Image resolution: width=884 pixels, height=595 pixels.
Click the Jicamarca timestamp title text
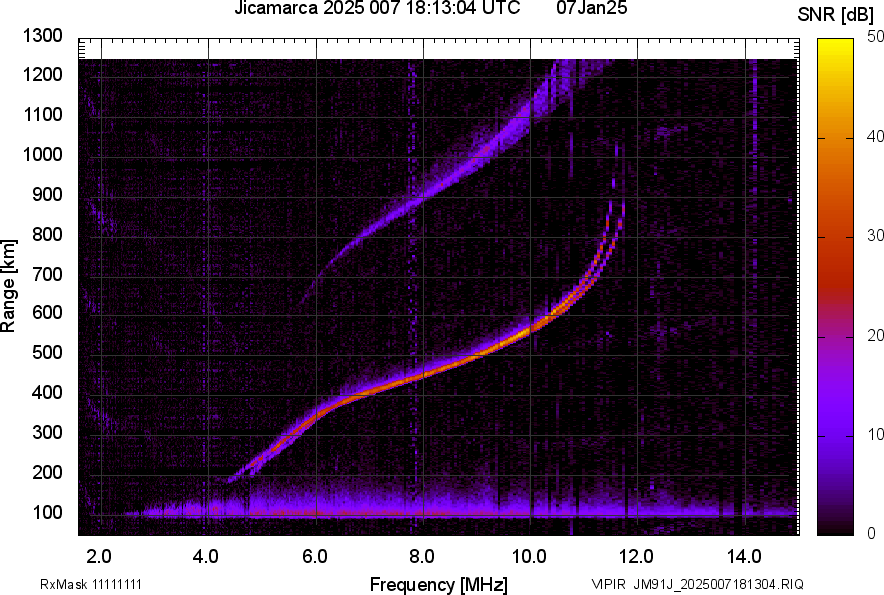(377, 8)
